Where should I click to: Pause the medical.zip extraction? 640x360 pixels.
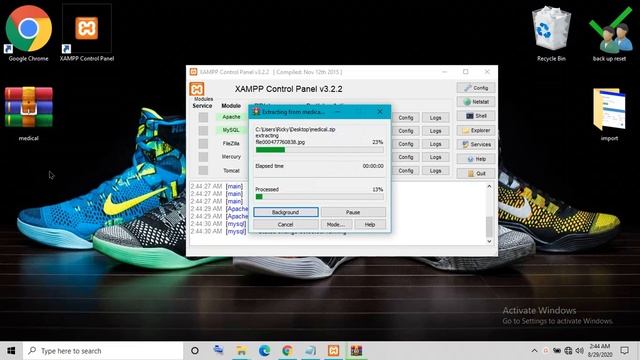(x=353, y=212)
